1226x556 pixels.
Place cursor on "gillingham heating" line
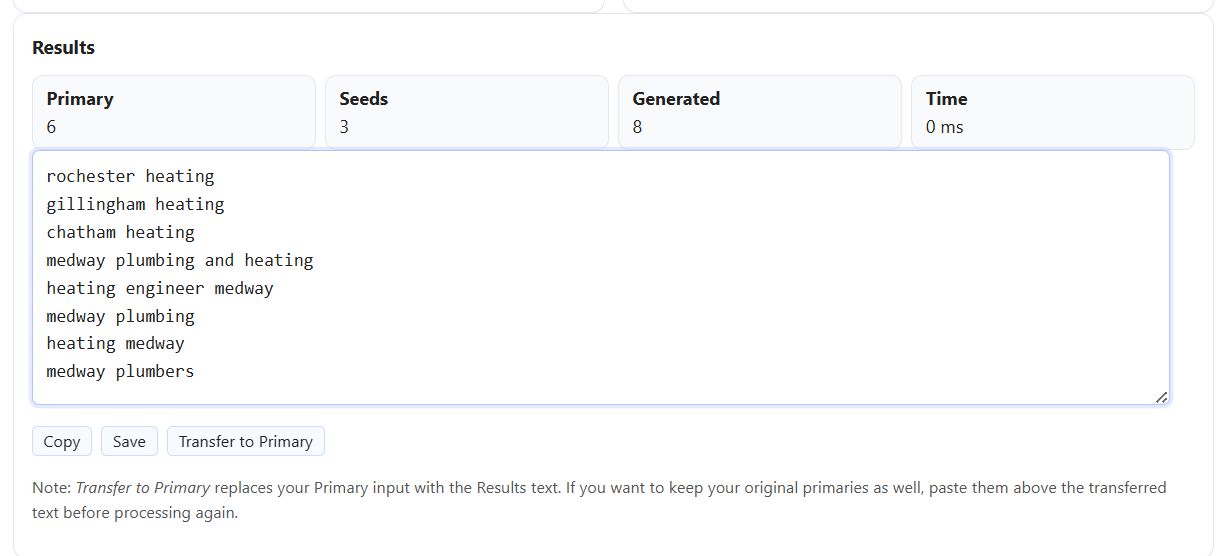tap(135, 205)
